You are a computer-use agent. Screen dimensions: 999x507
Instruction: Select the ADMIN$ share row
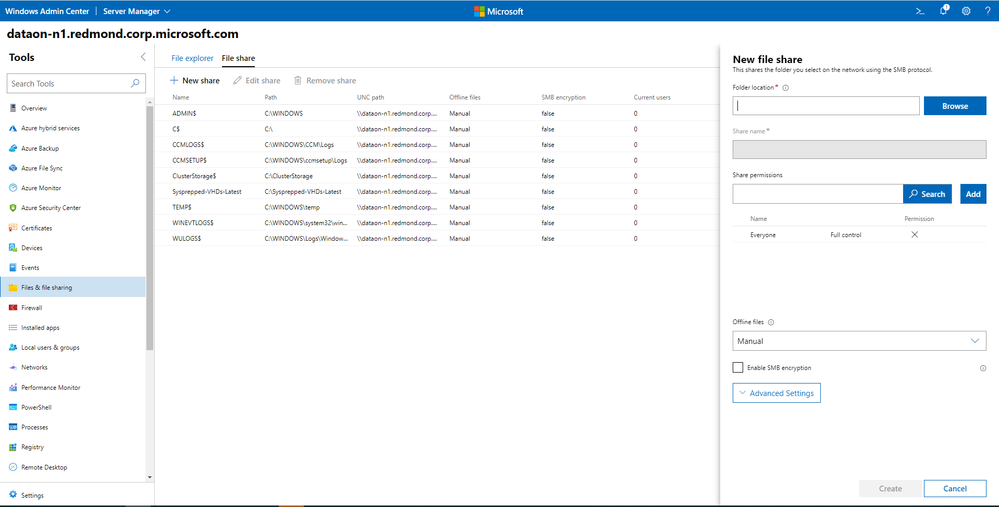click(437, 113)
